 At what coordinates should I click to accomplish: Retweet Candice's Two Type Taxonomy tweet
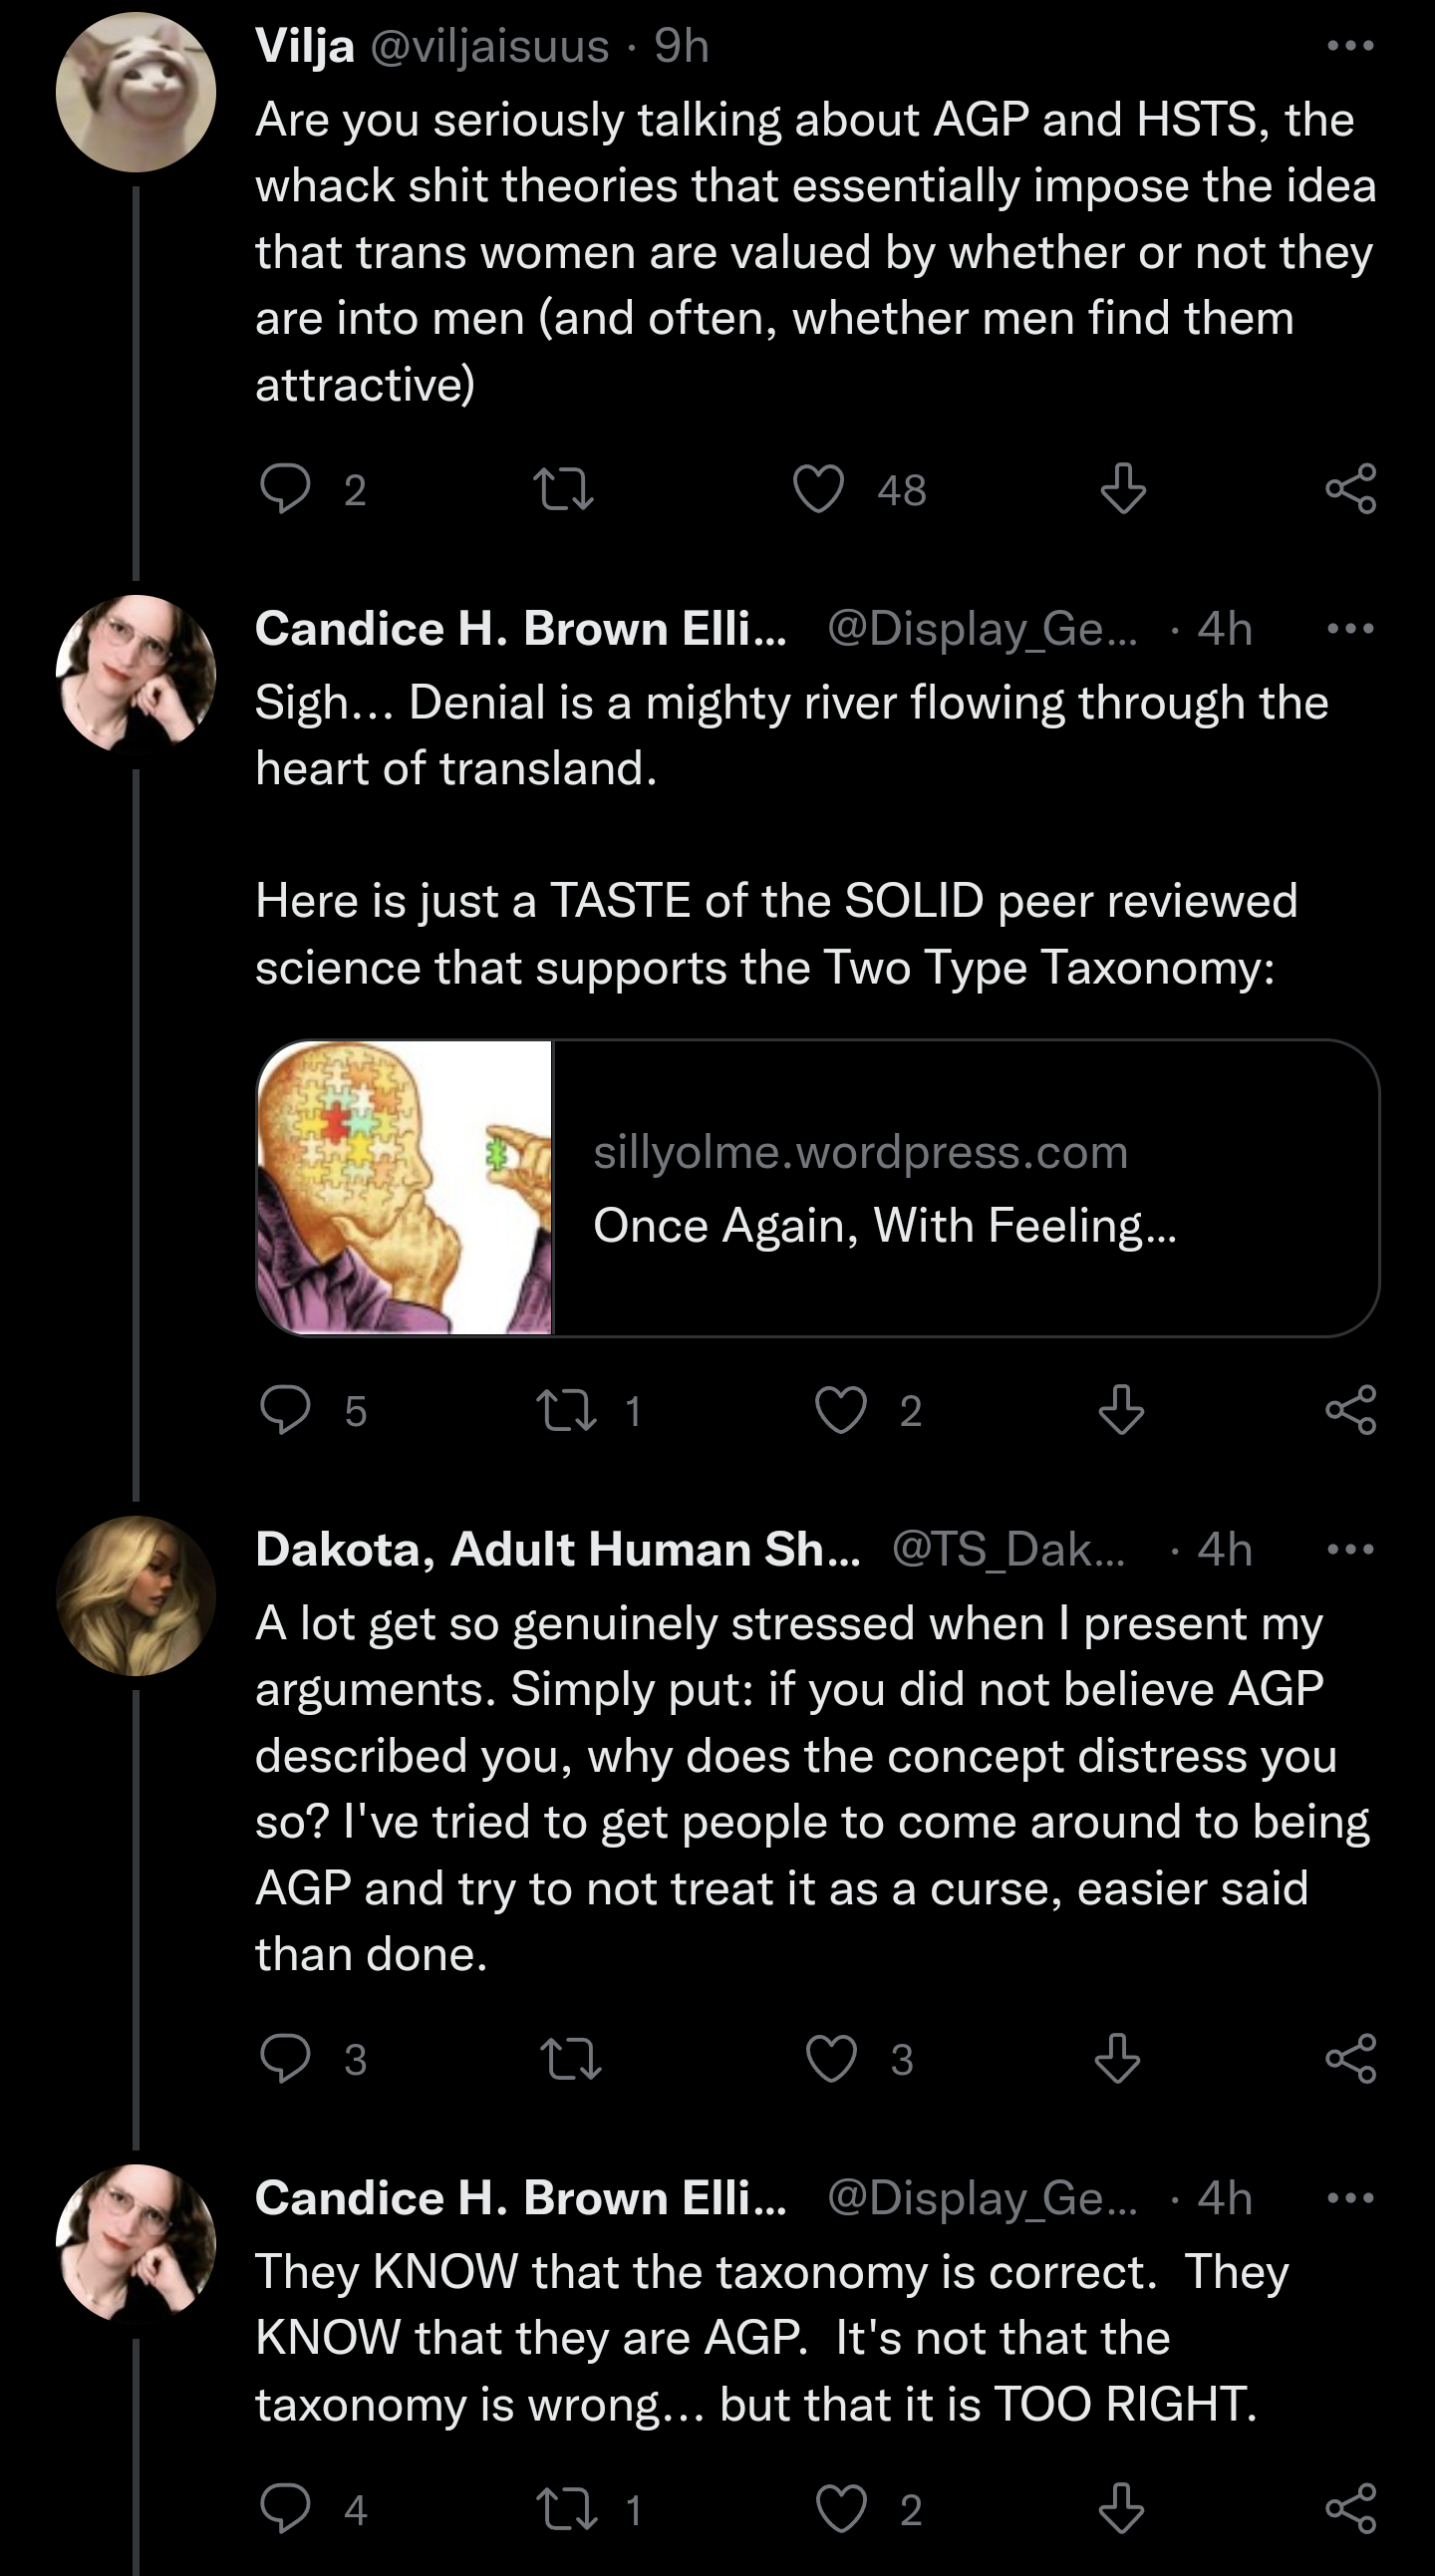click(x=567, y=1411)
